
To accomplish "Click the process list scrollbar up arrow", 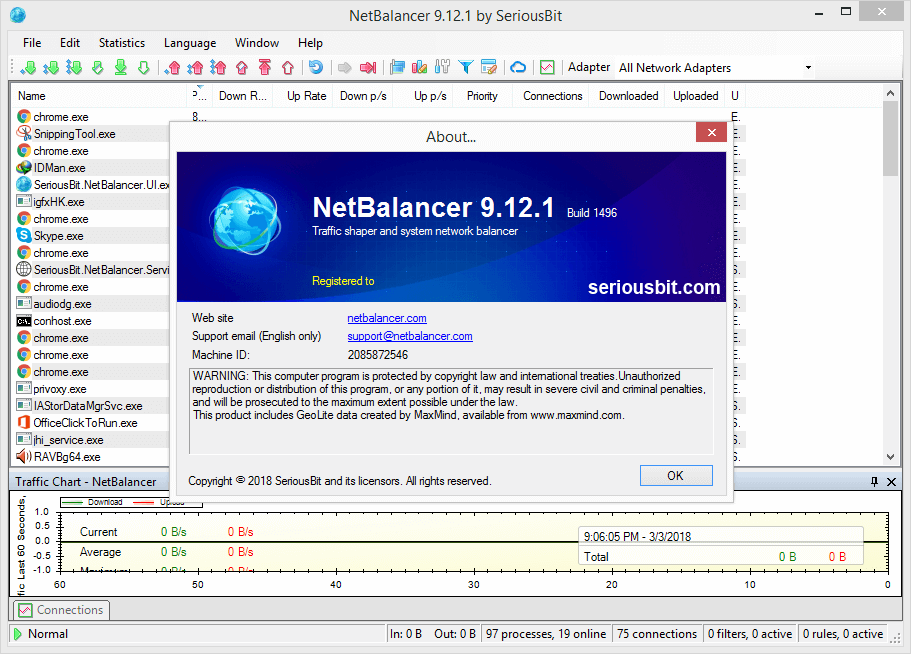I will [890, 93].
